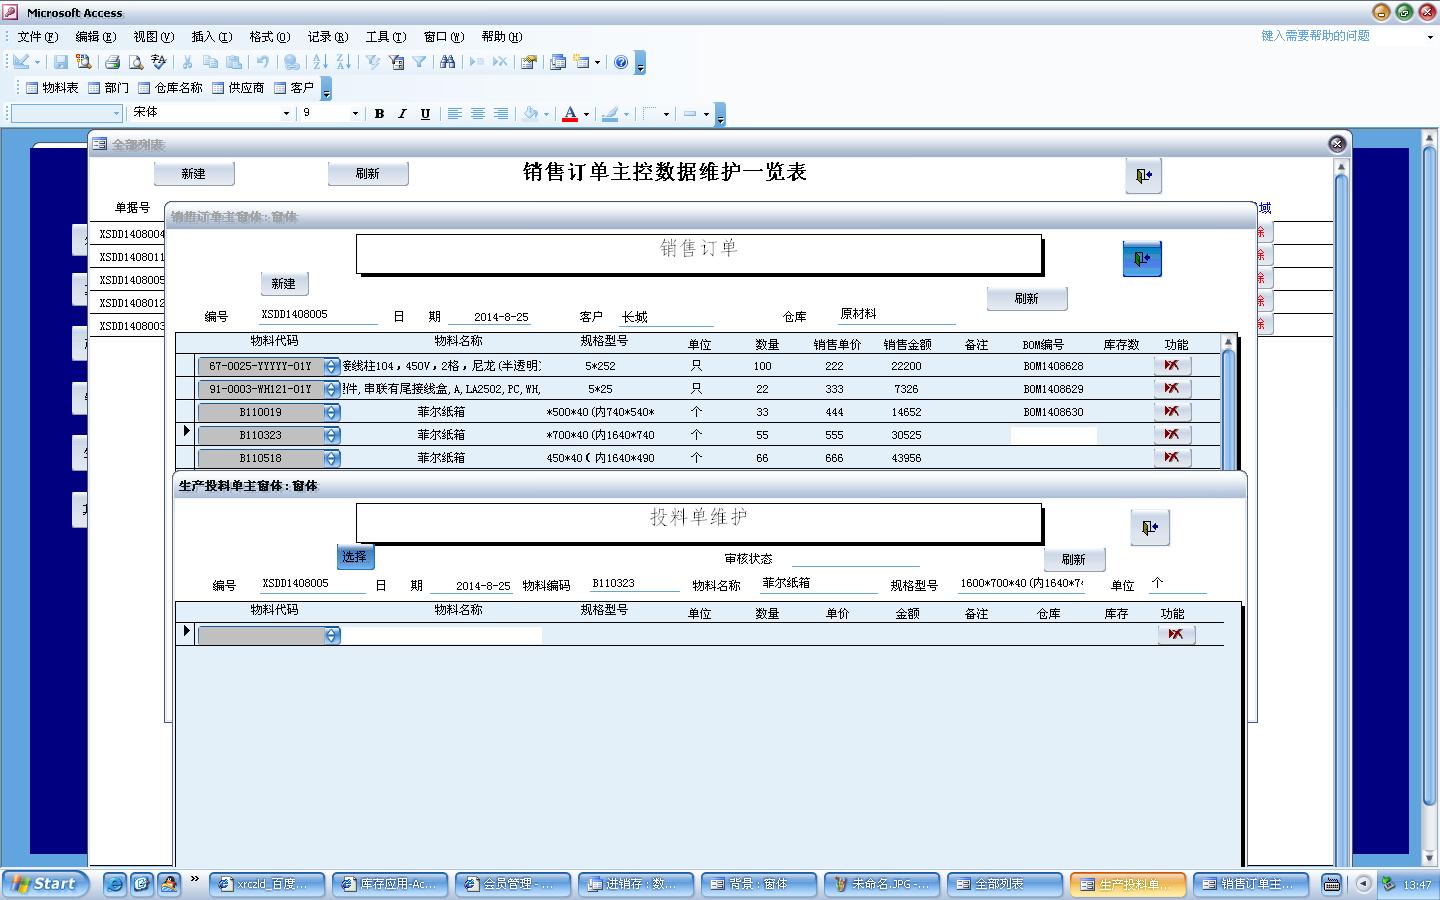
Task: Open Properties sheet icon
Action: click(x=529, y=62)
